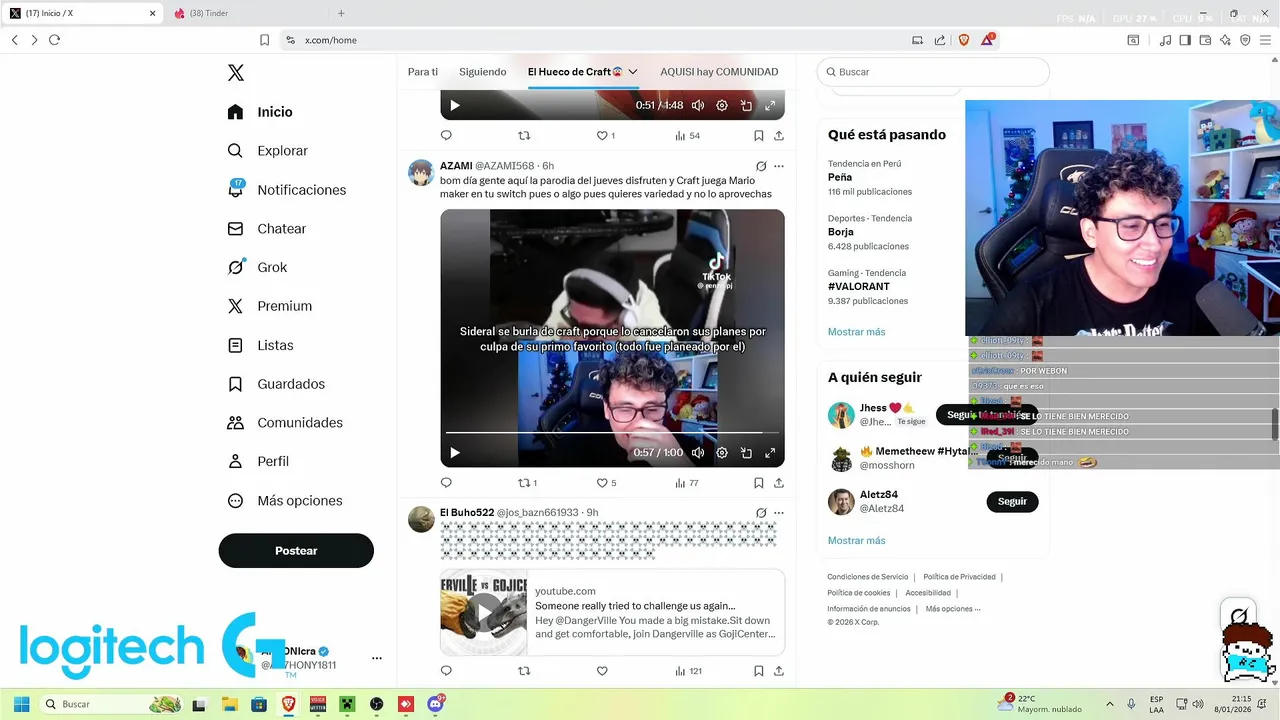This screenshot has width=1280, height=720.
Task: Open Brave Rewards triangle icon
Action: tap(988, 40)
